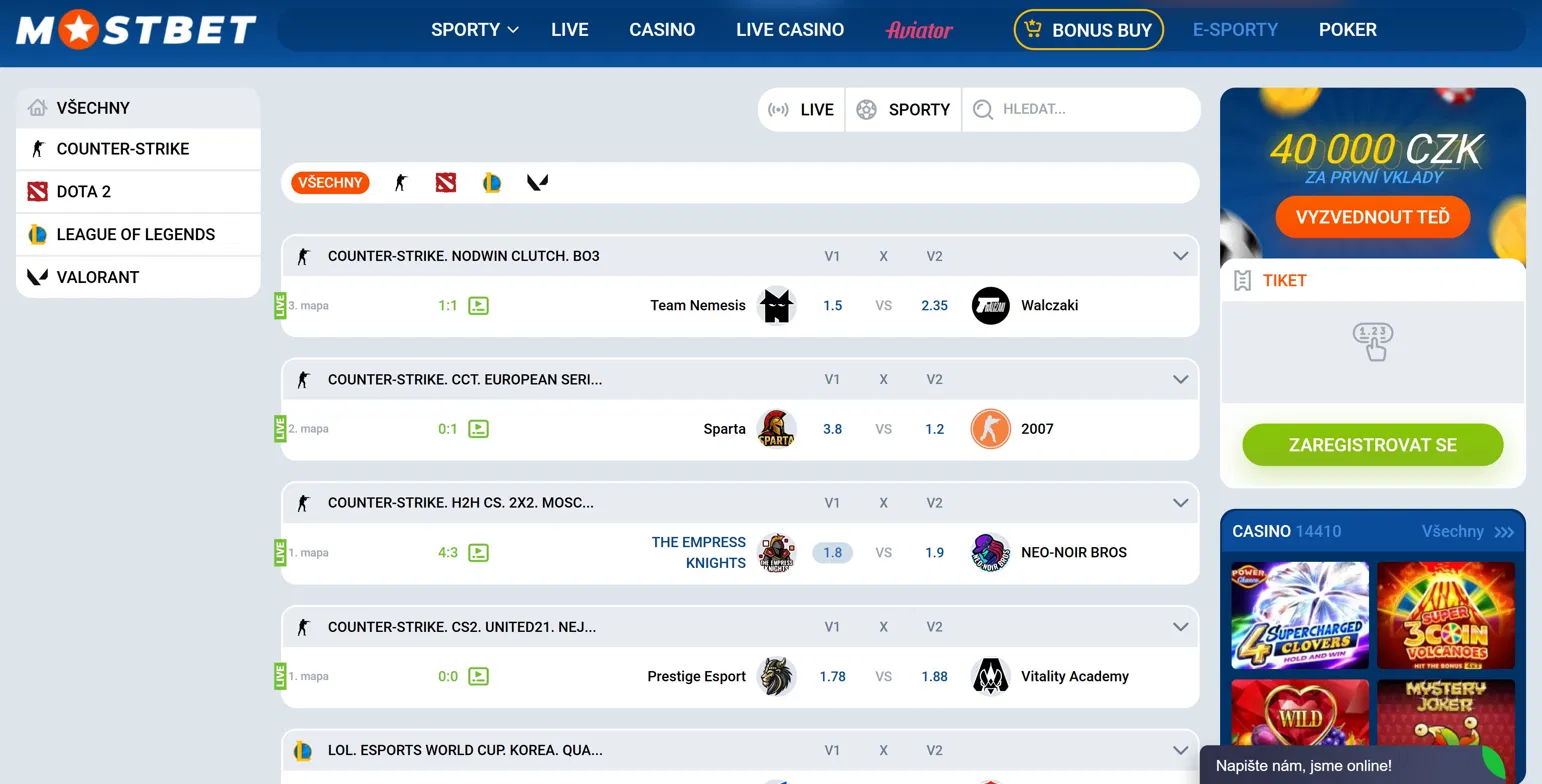Collapse the LoL Esports World Cup section
This screenshot has height=784, width=1542.
1180,750
